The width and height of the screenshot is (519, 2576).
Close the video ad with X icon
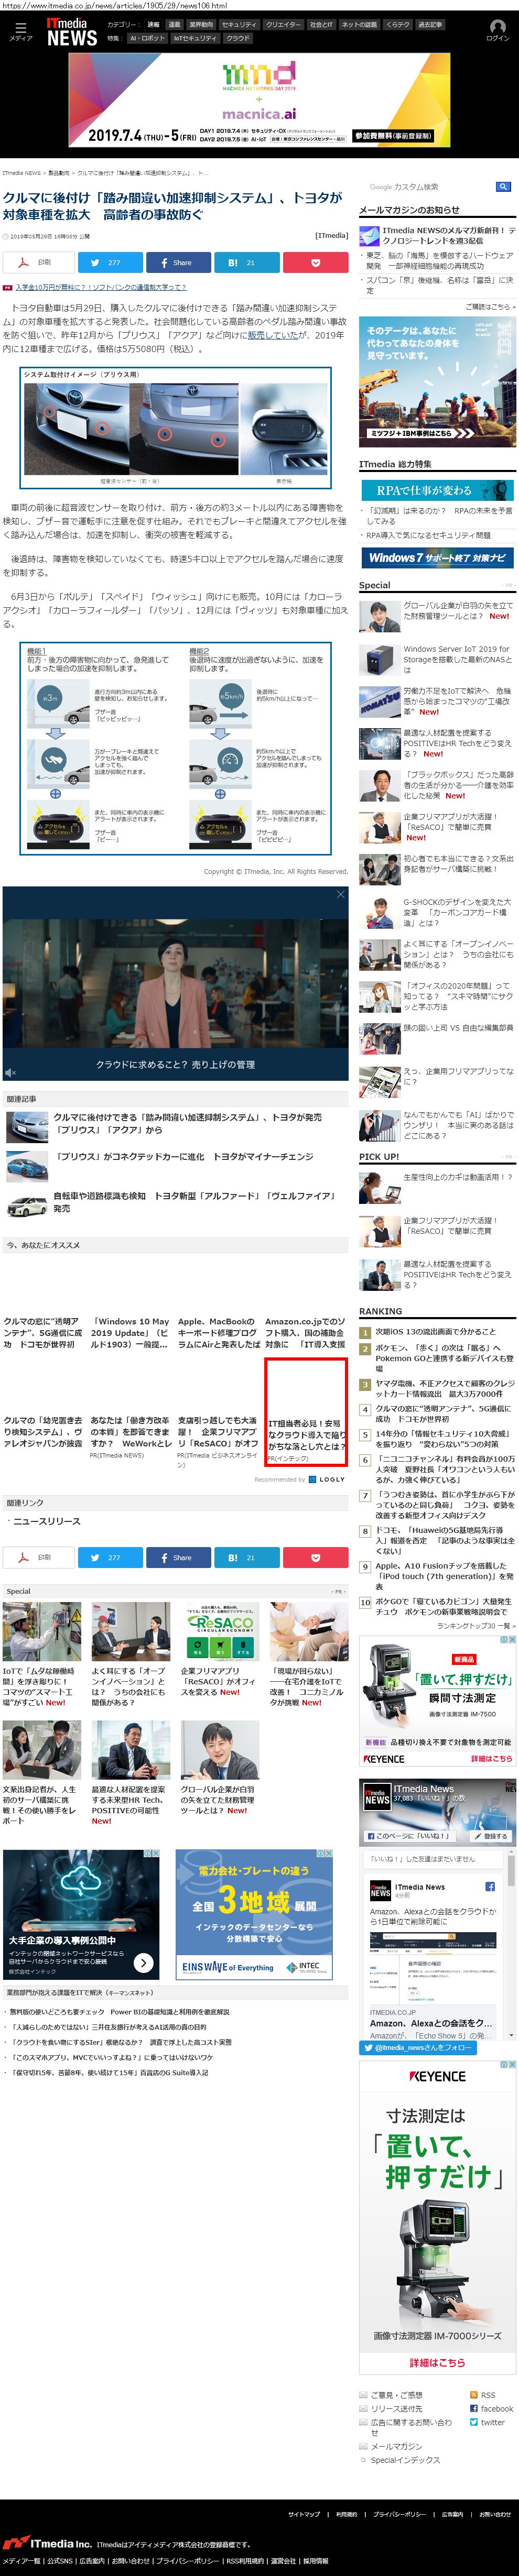pyautogui.click(x=340, y=893)
